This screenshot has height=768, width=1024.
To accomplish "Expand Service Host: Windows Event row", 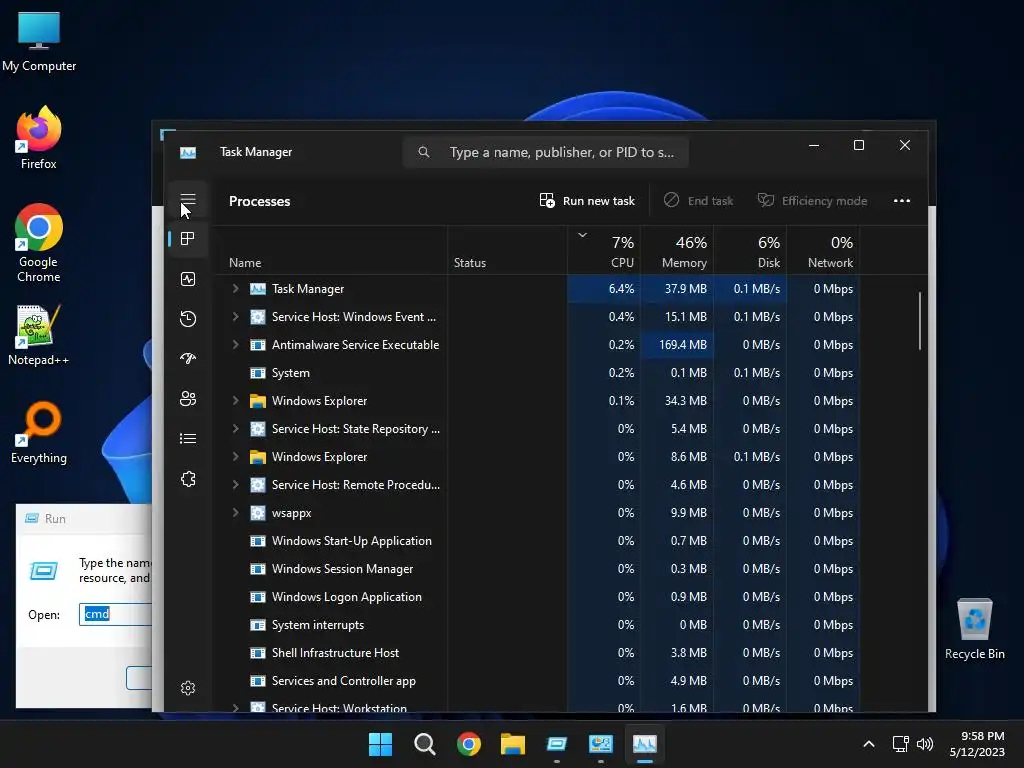I will pyautogui.click(x=235, y=317).
